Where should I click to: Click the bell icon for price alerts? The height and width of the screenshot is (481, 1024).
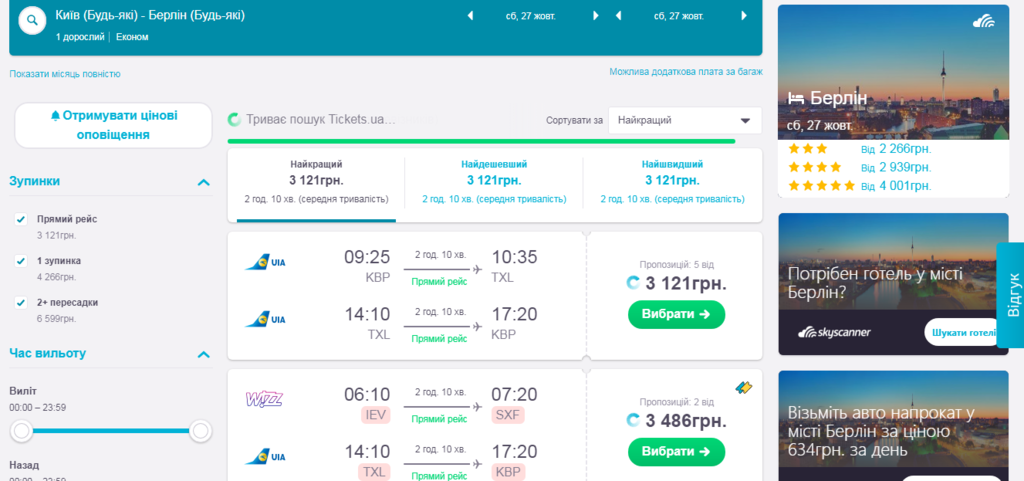point(56,115)
